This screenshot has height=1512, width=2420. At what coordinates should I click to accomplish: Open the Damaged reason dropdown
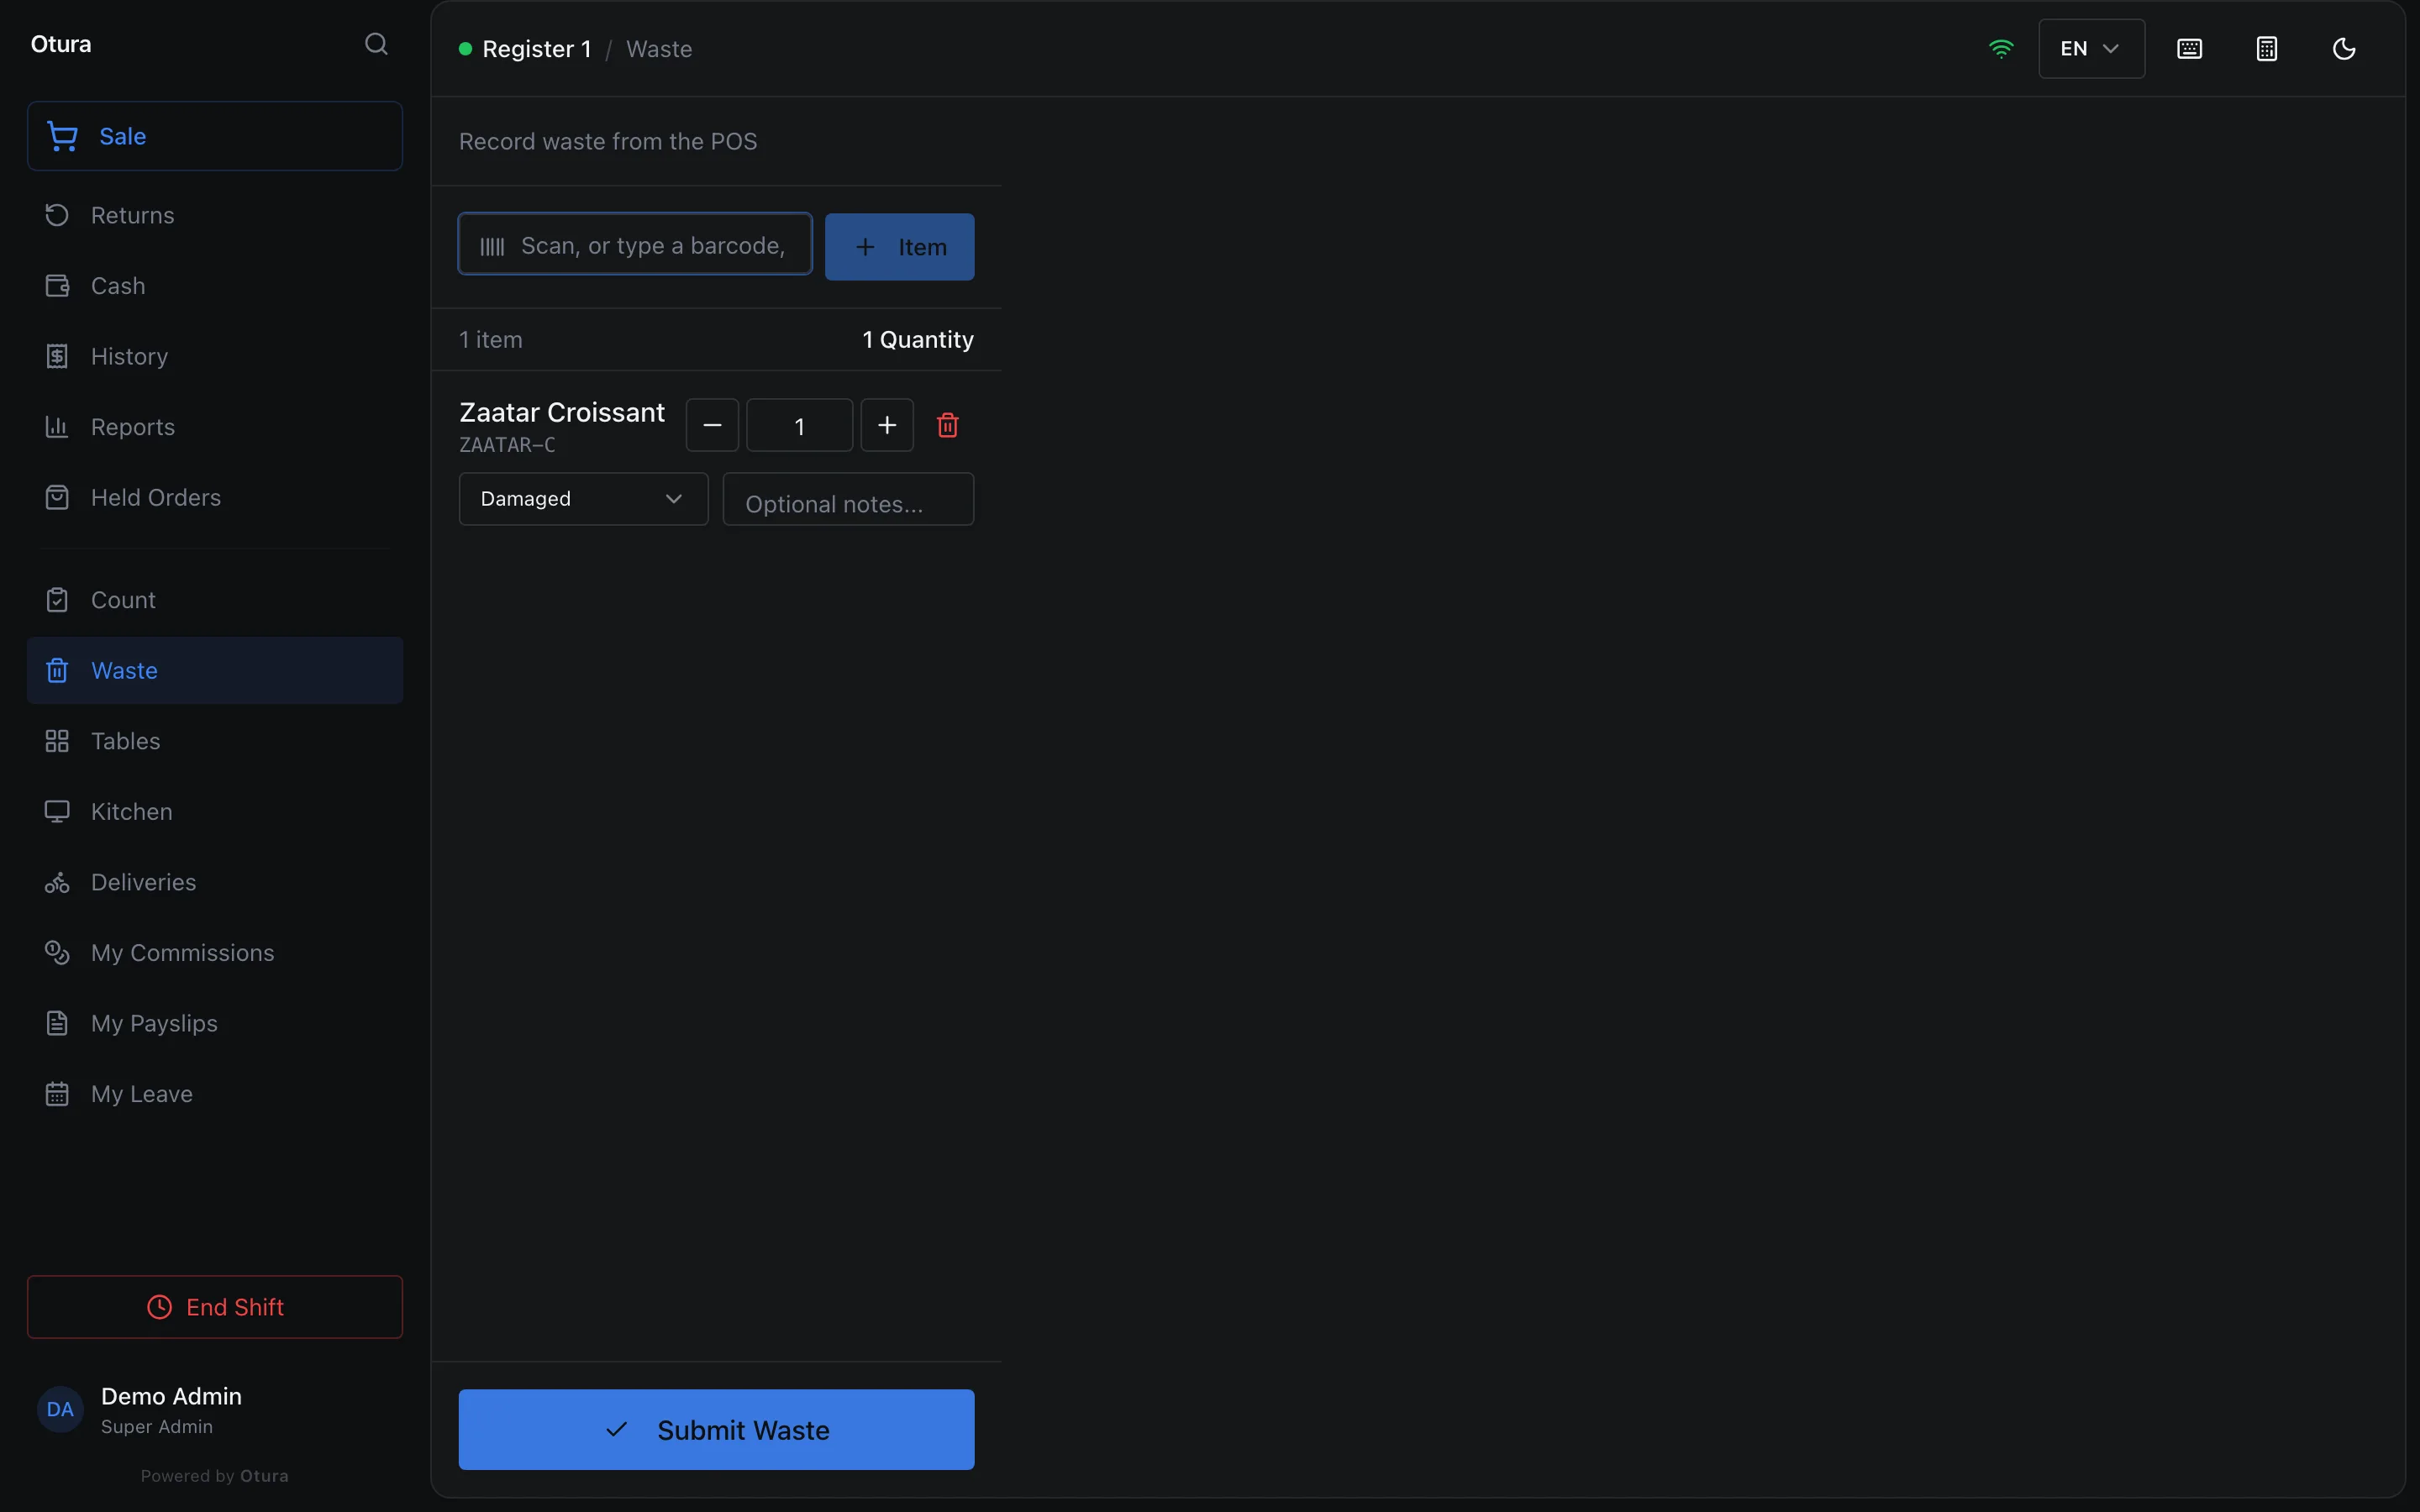(583, 499)
